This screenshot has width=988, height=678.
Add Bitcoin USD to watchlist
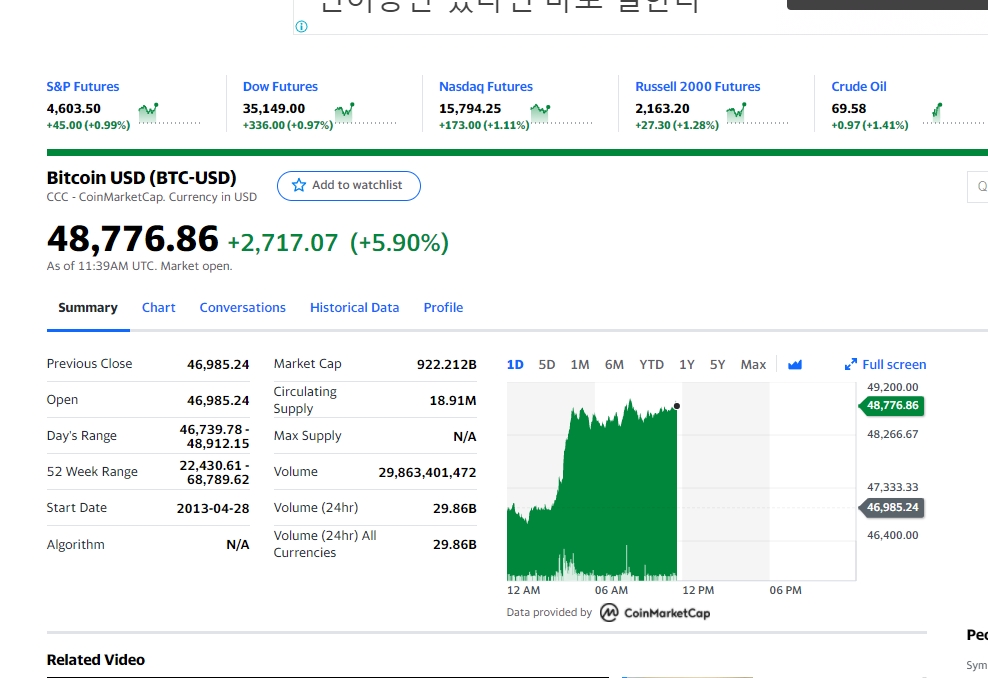point(348,186)
